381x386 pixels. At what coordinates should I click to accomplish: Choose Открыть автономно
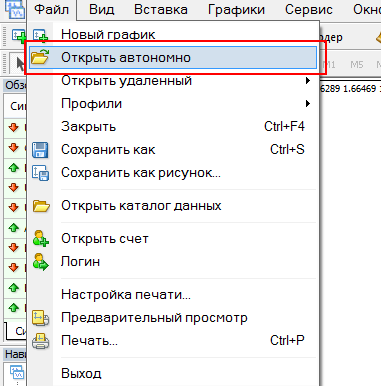[173, 58]
